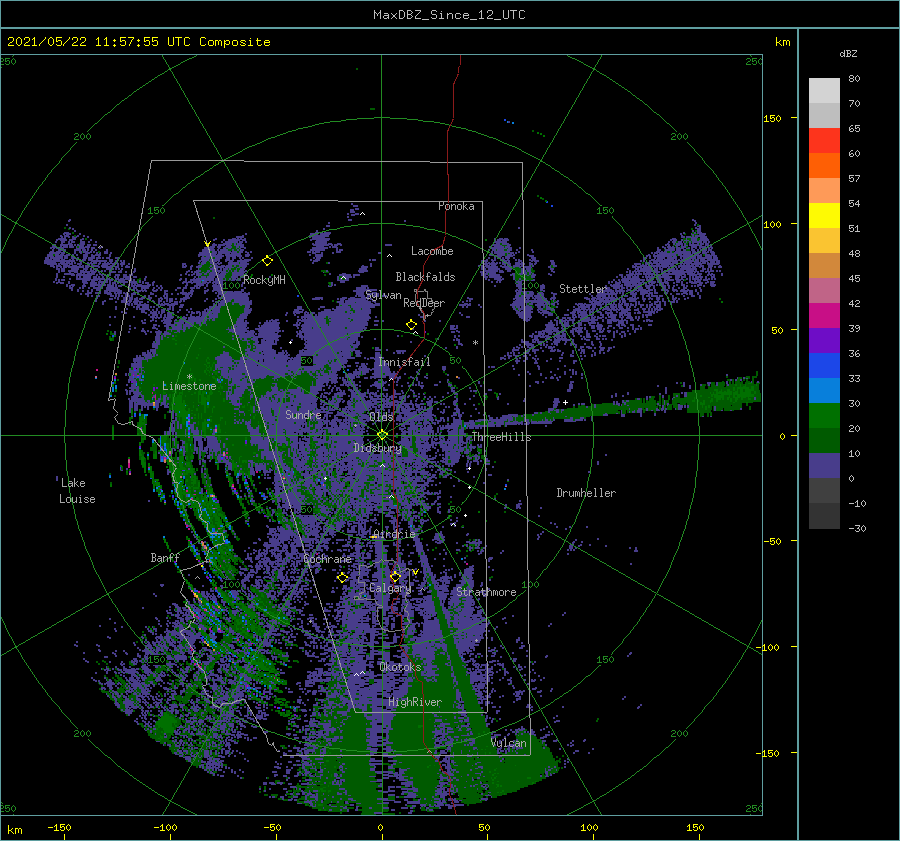
Task: Click the Banff town label
Action: coord(165,557)
